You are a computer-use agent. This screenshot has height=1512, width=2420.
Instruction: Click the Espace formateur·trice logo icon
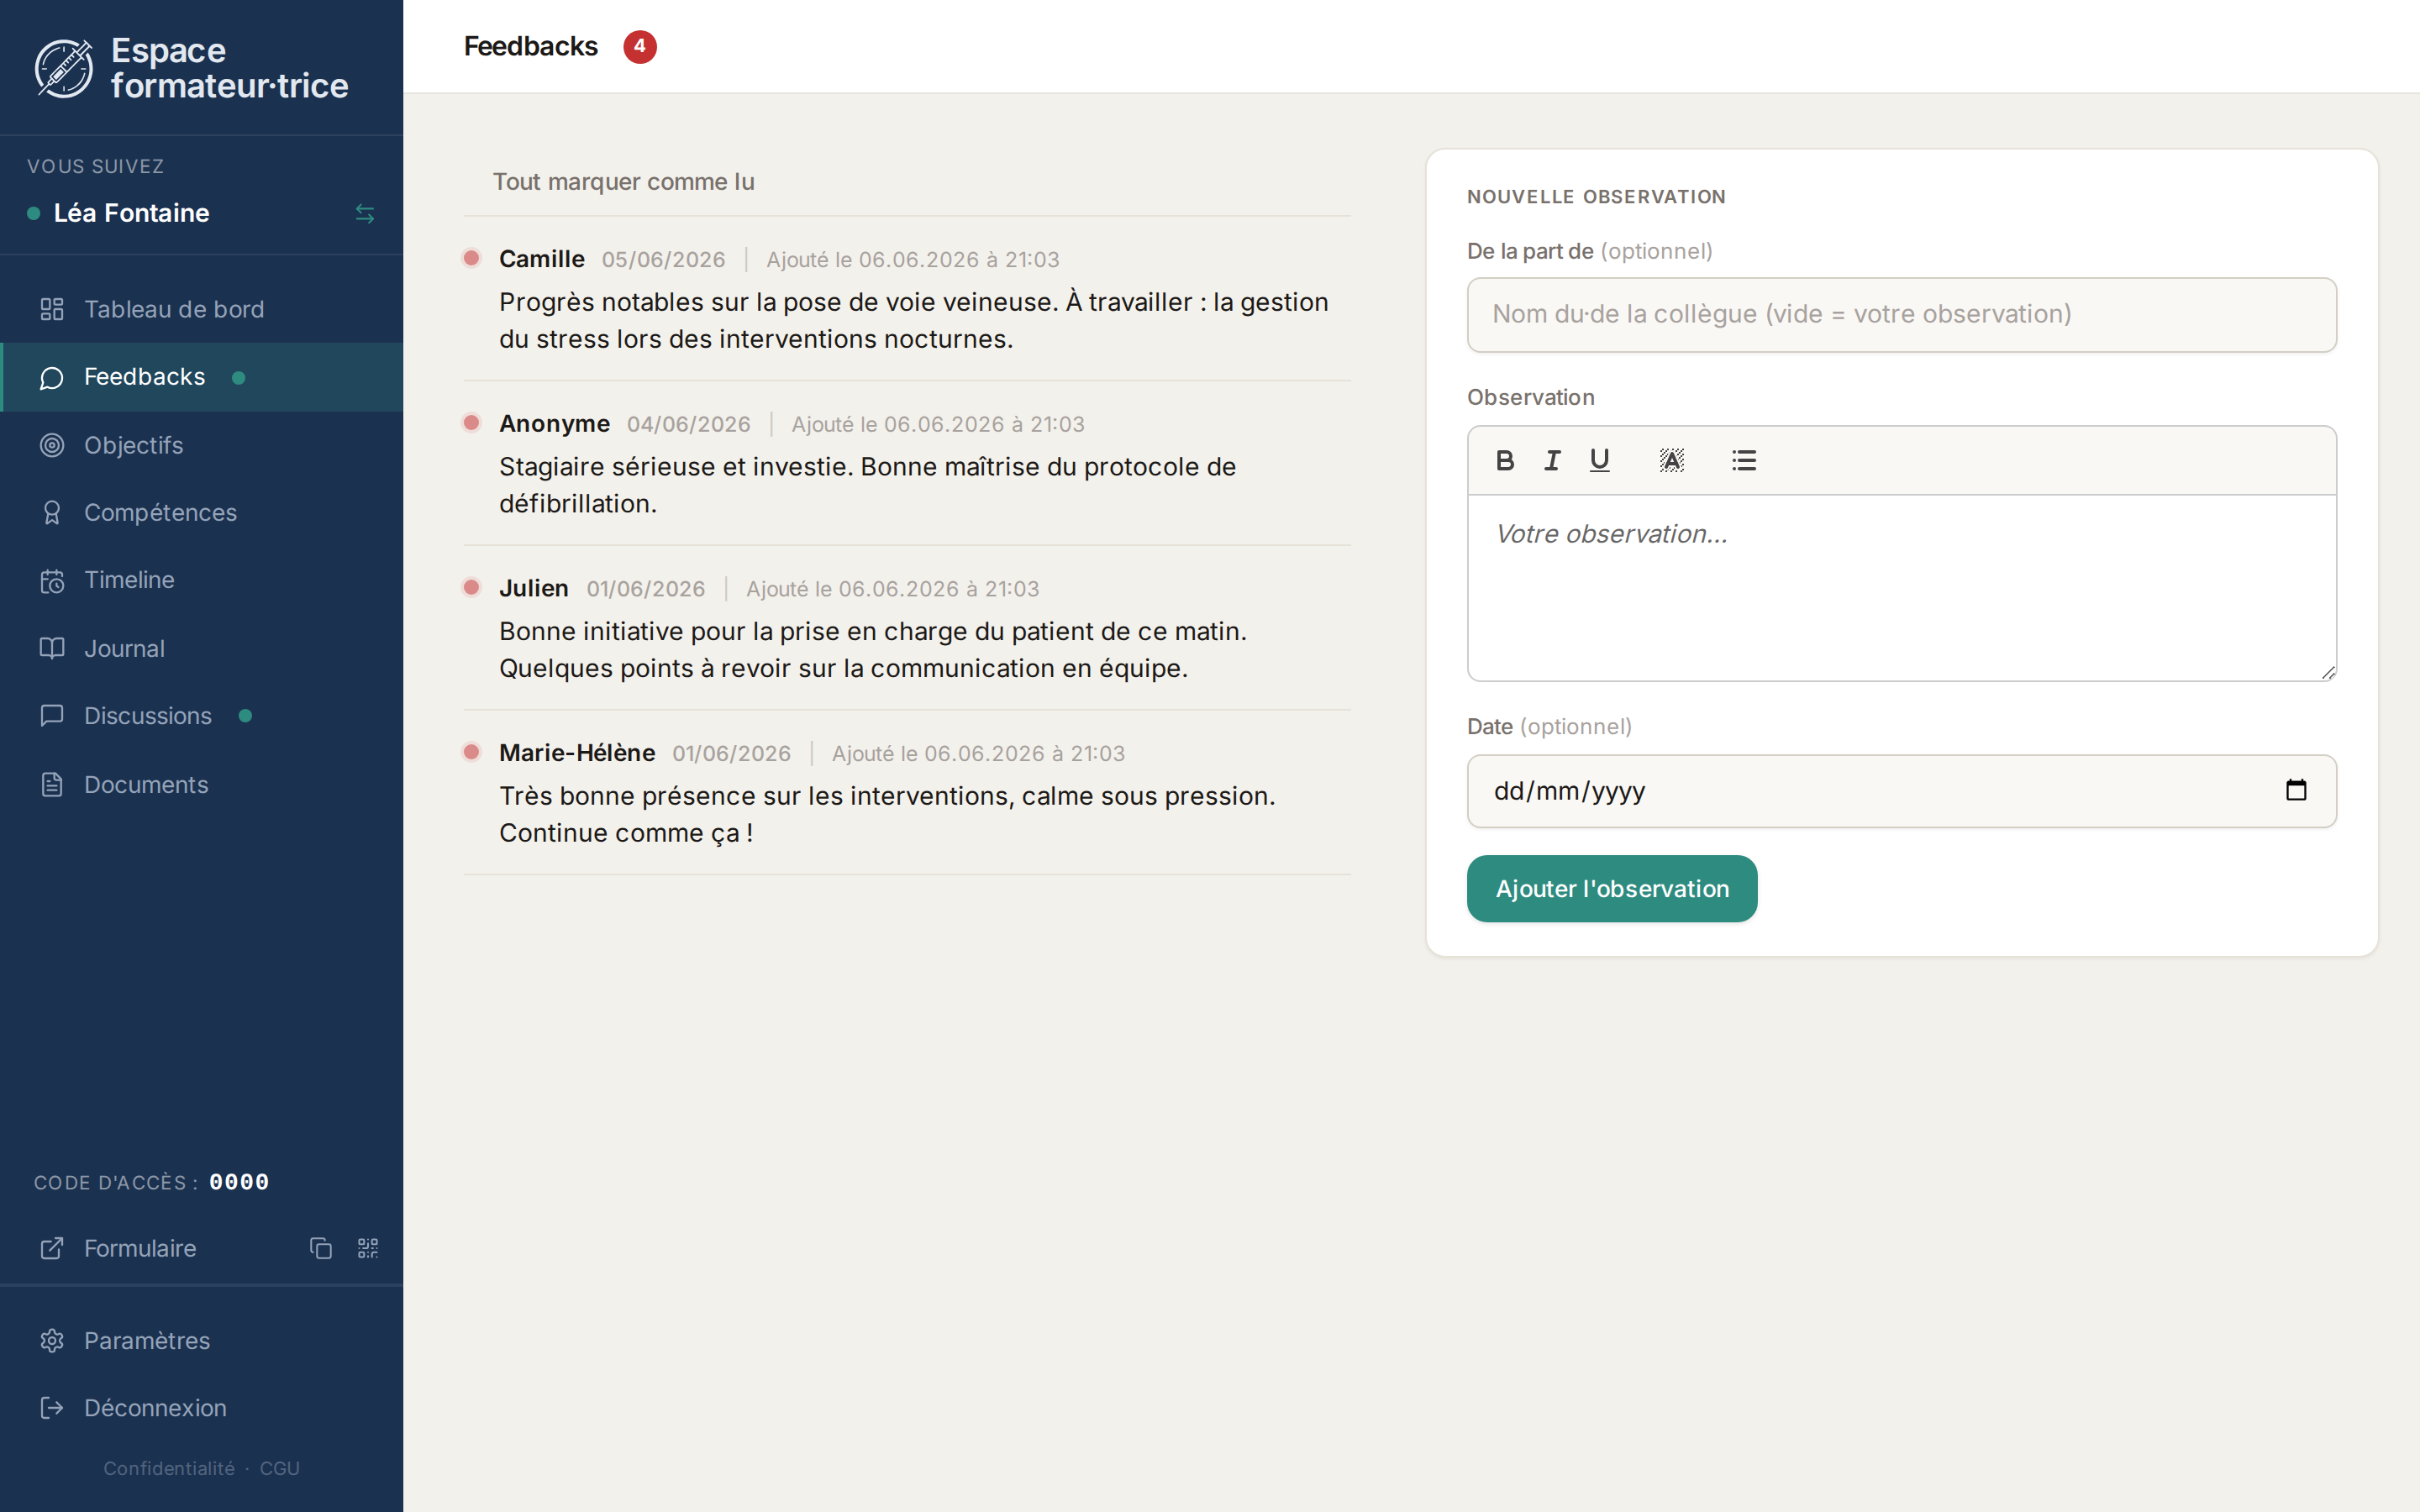click(64, 68)
